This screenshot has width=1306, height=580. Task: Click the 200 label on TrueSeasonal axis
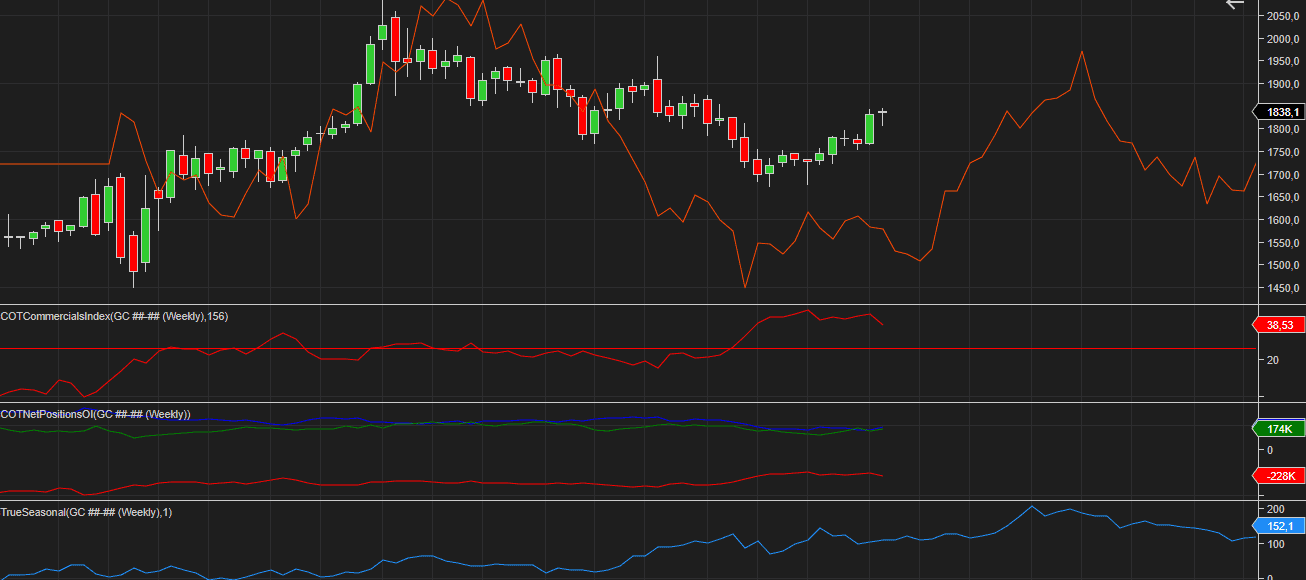tap(1275, 510)
